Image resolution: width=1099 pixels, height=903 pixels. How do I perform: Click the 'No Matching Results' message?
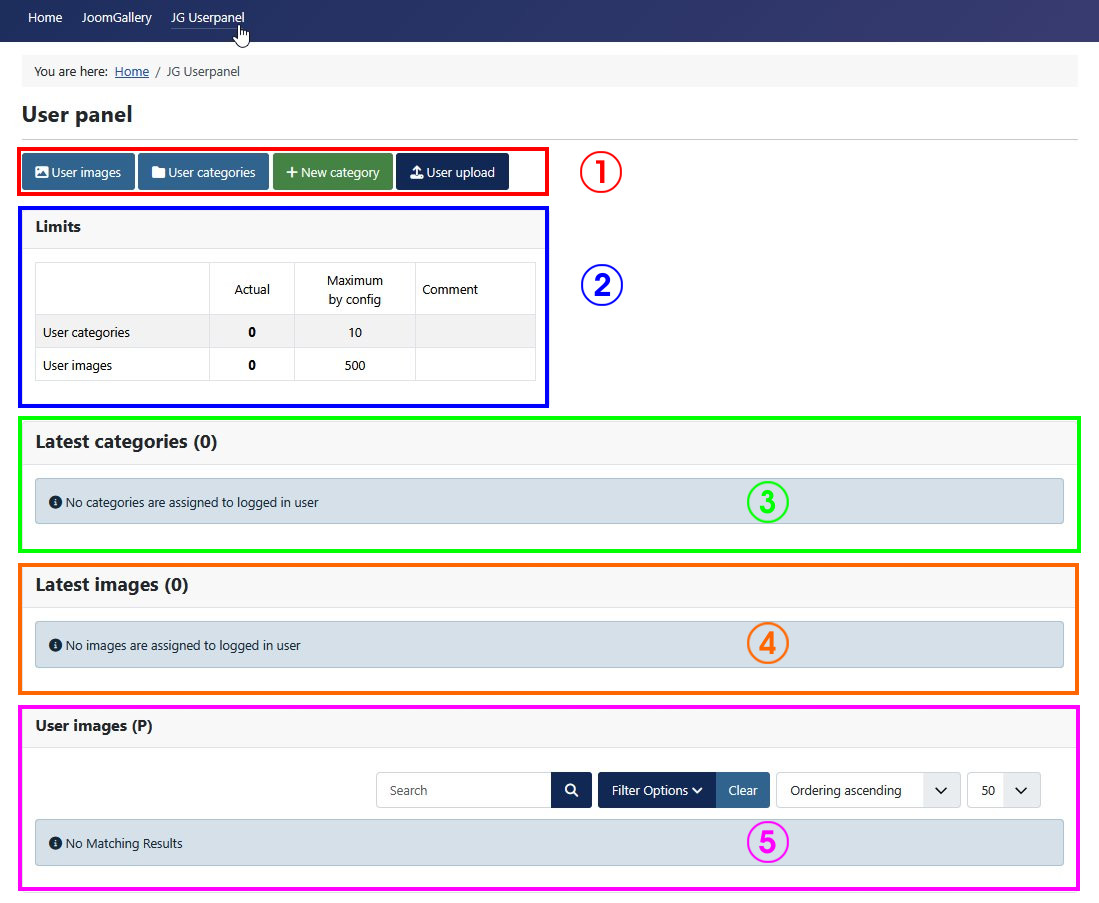tap(124, 843)
